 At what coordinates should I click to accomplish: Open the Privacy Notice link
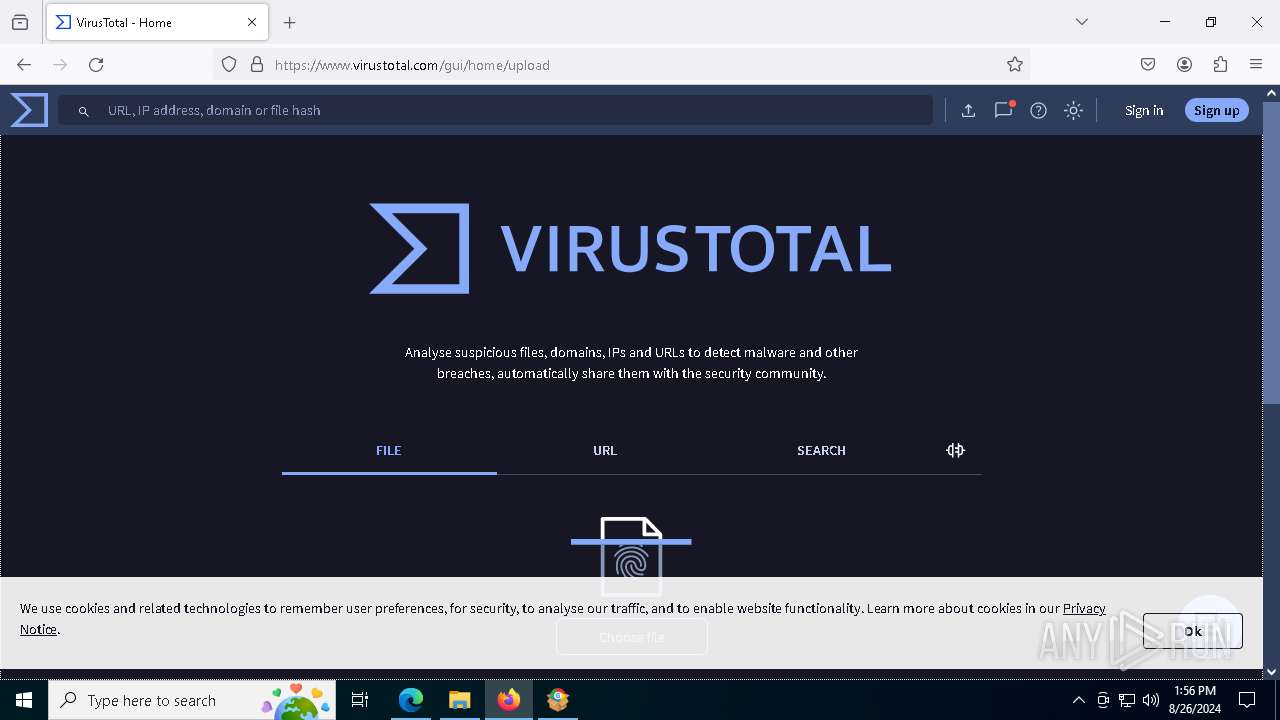pyautogui.click(x=1084, y=608)
